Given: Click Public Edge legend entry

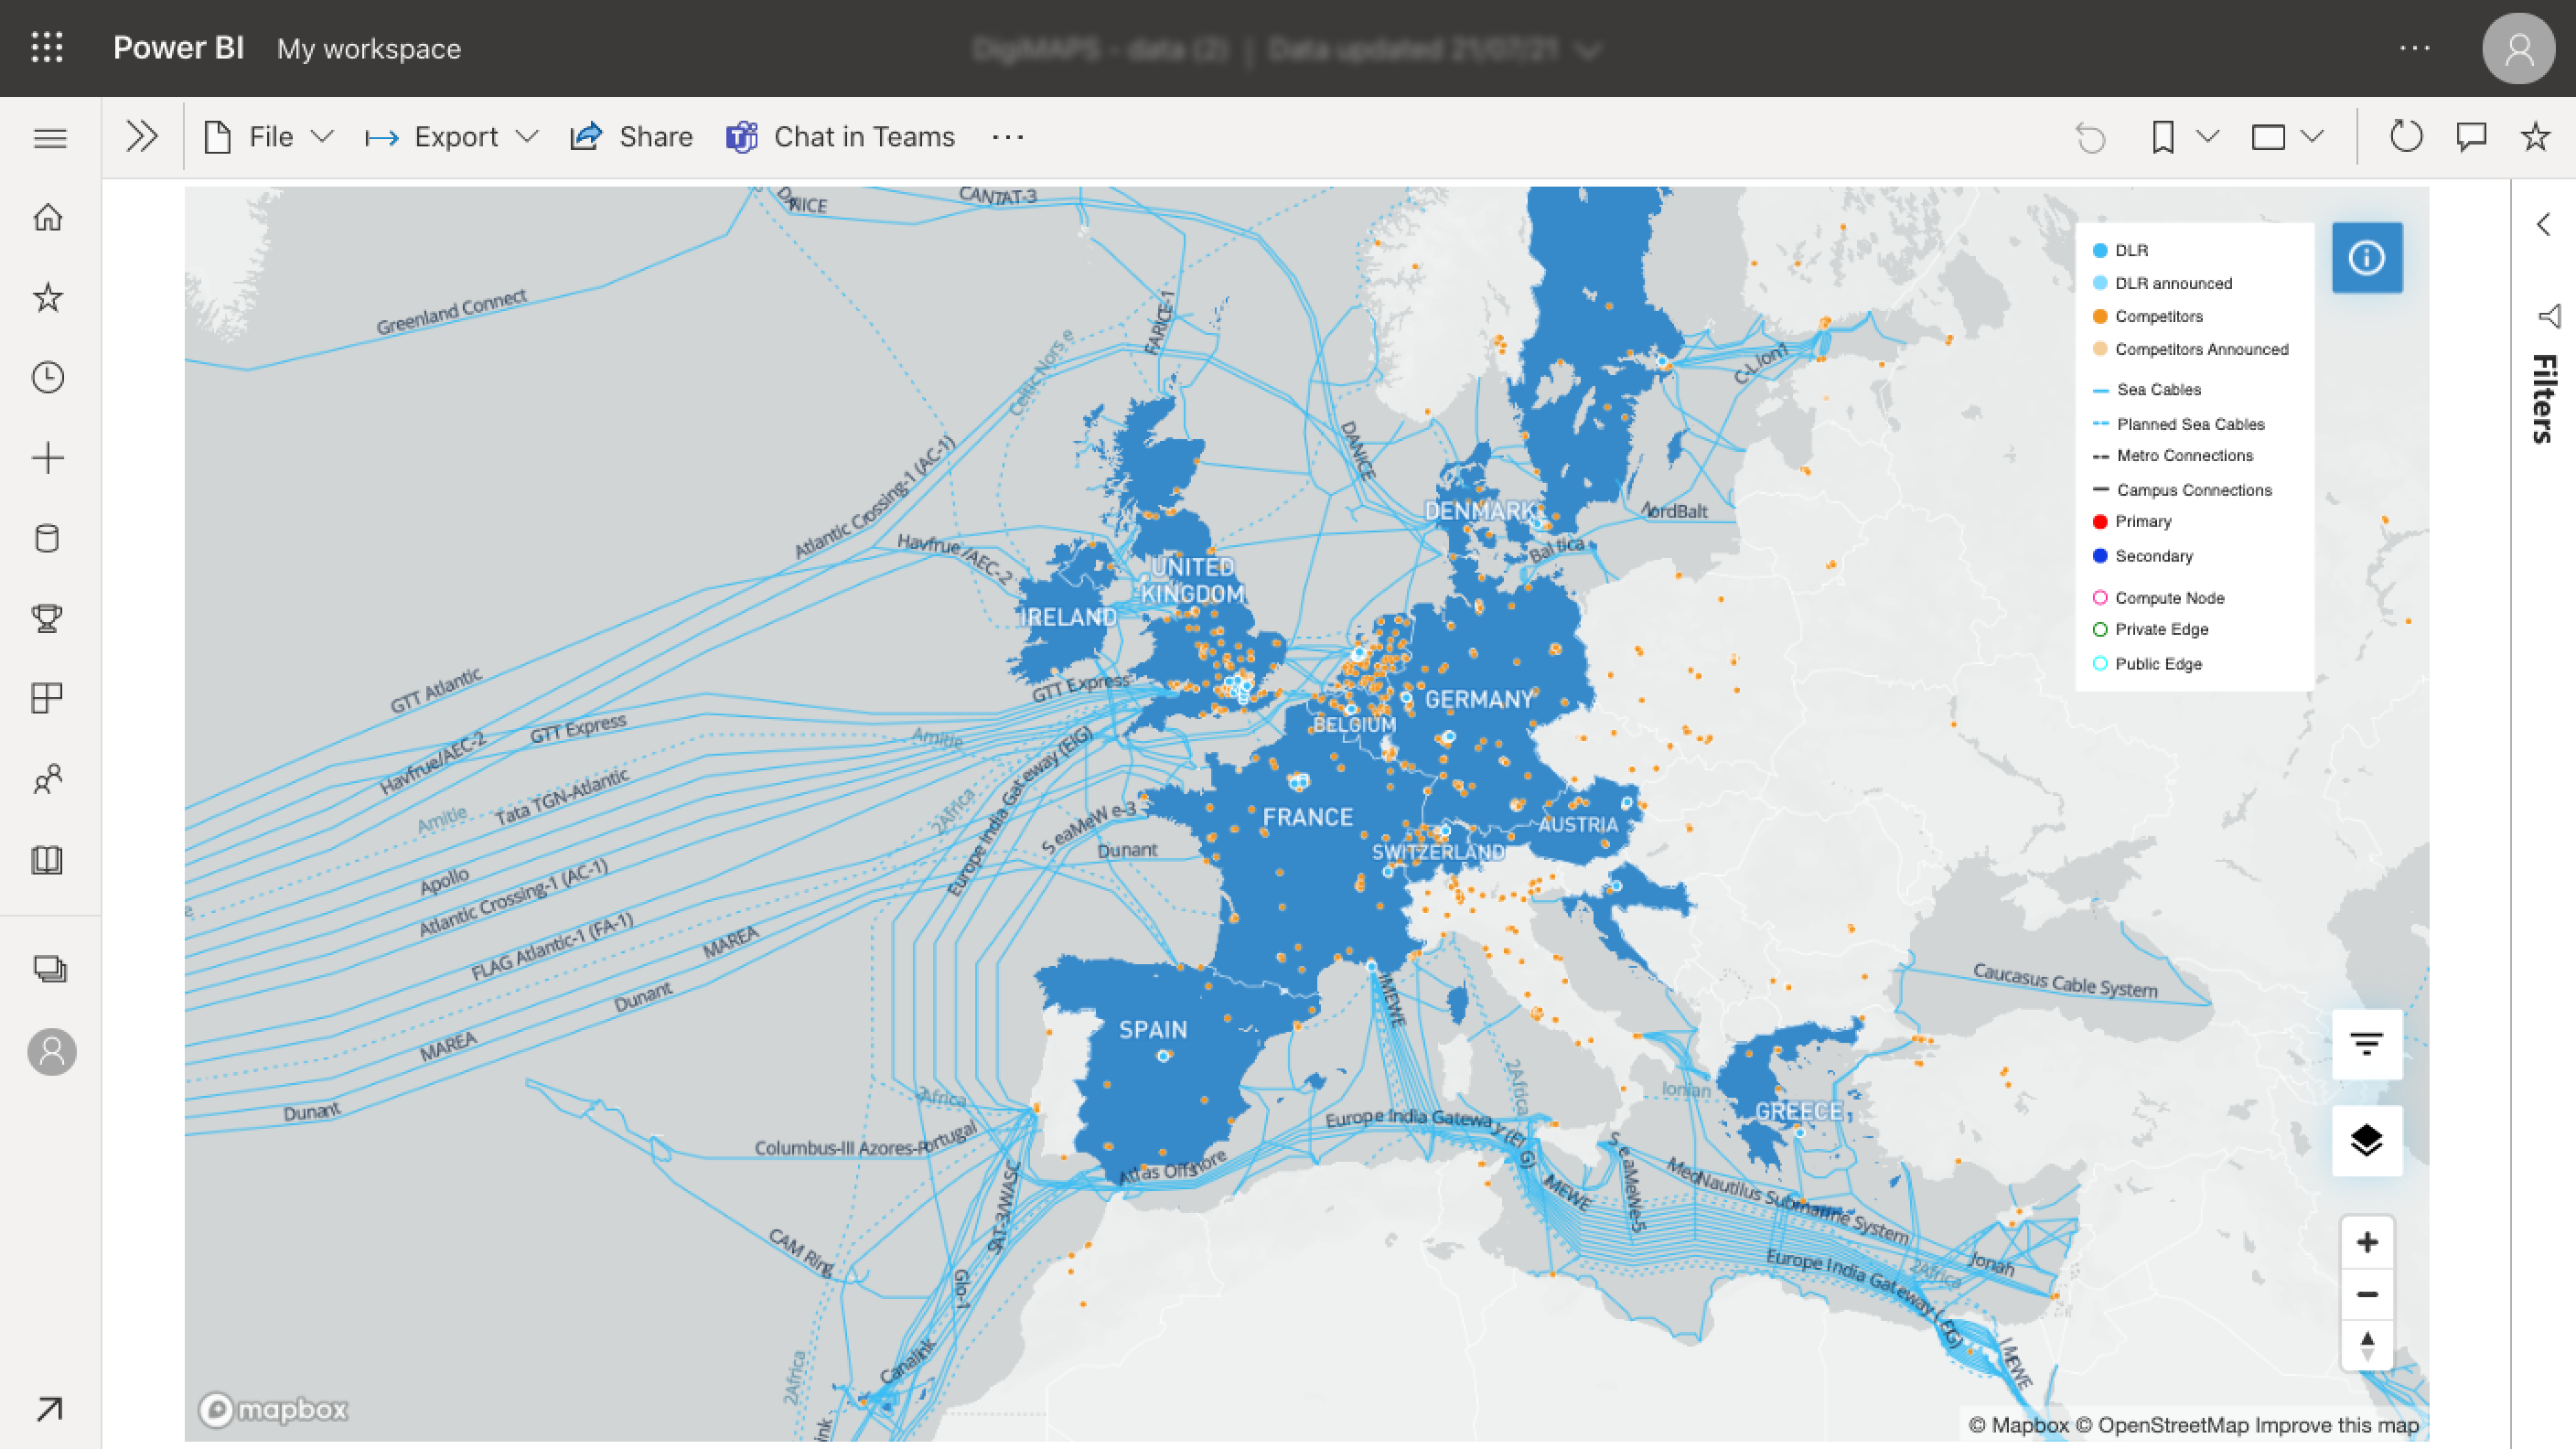Looking at the screenshot, I should [2148, 664].
